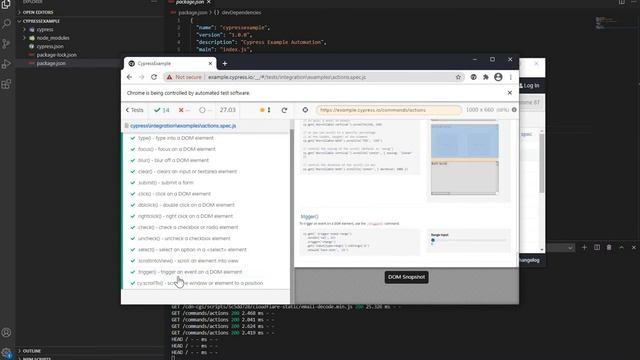Expand the clear() test entry
Screen dimensions: 640x360
pos(187,171)
